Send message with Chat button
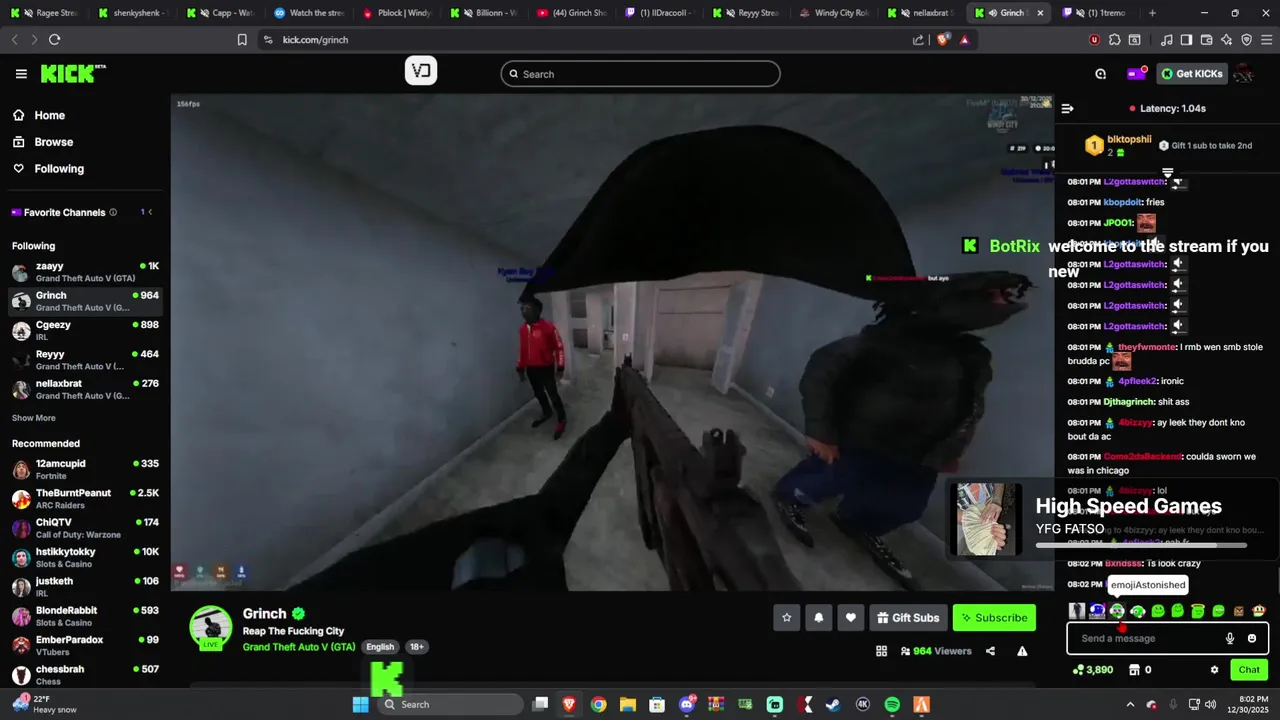Image resolution: width=1280 pixels, height=720 pixels. tap(1249, 670)
